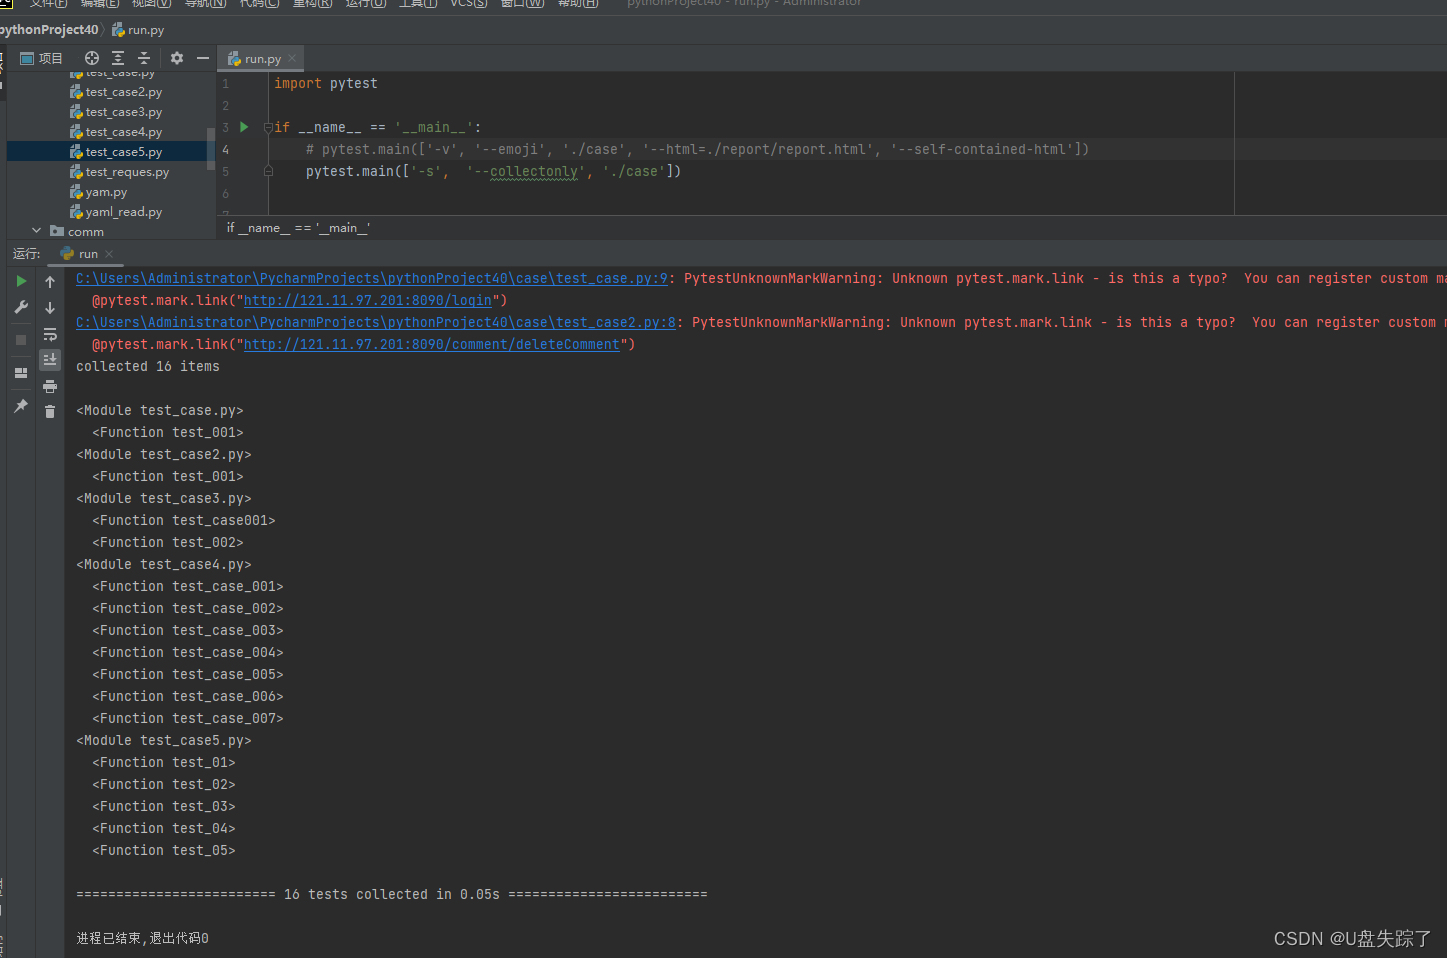Open run configuration settings via wrench icon
Viewport: 1447px width, 958px height.
20,306
